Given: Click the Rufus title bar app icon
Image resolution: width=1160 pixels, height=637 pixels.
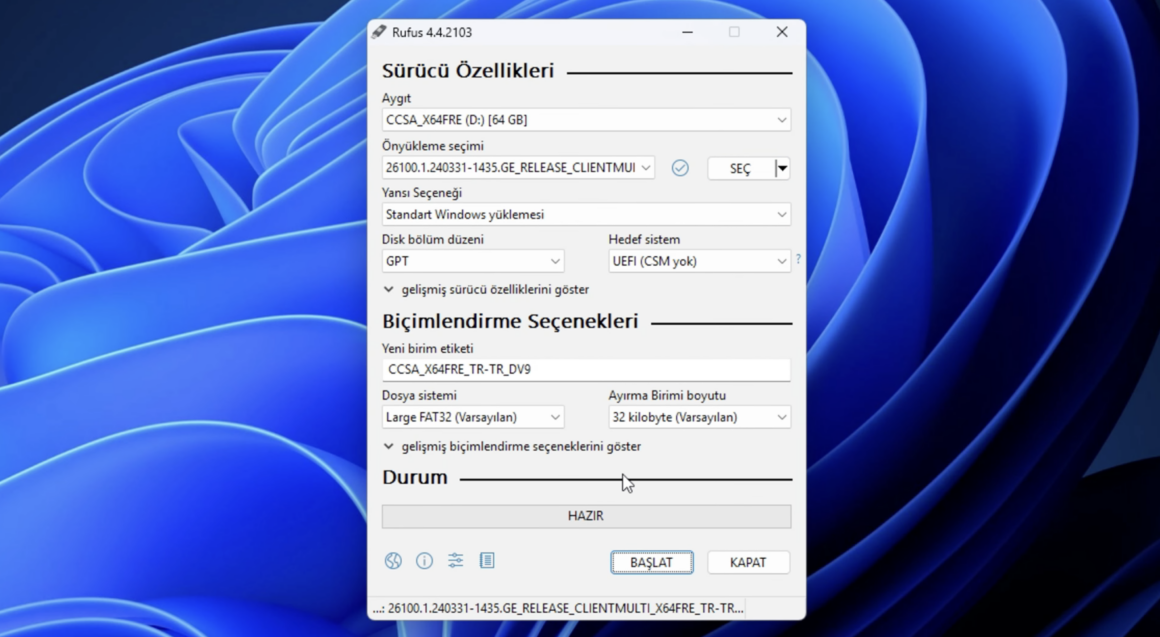Looking at the screenshot, I should click(380, 32).
